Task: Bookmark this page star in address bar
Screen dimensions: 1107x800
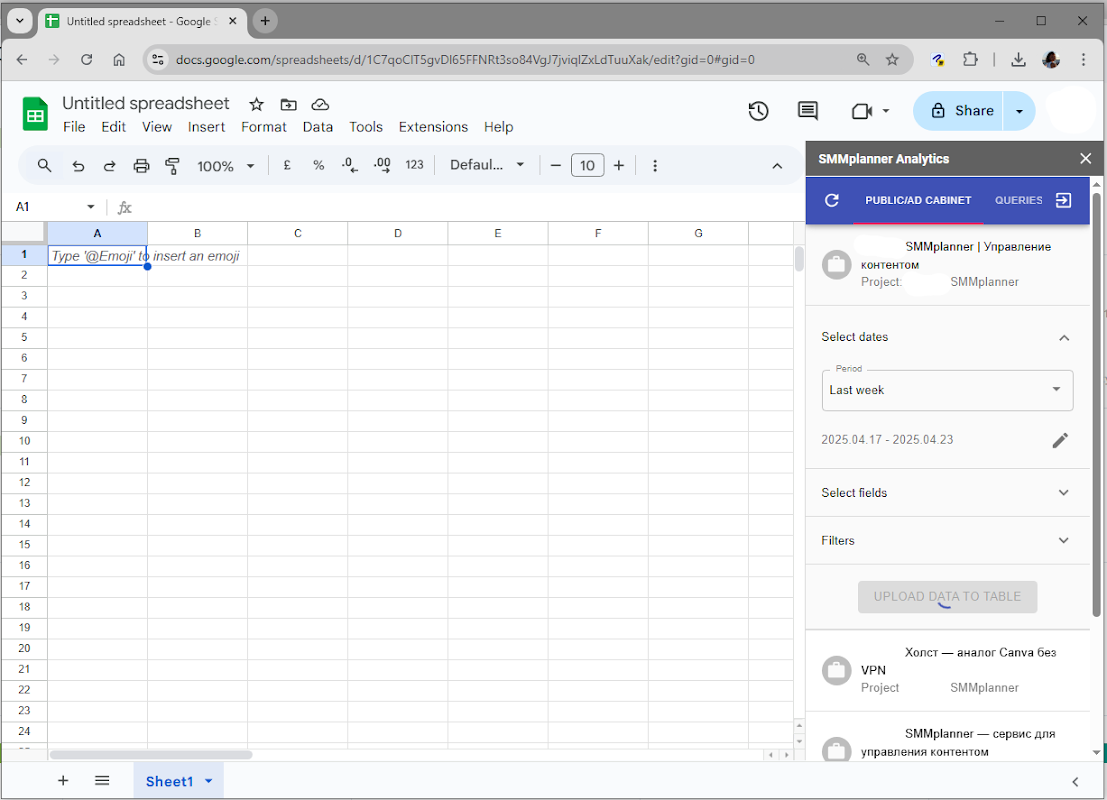Action: point(892,59)
